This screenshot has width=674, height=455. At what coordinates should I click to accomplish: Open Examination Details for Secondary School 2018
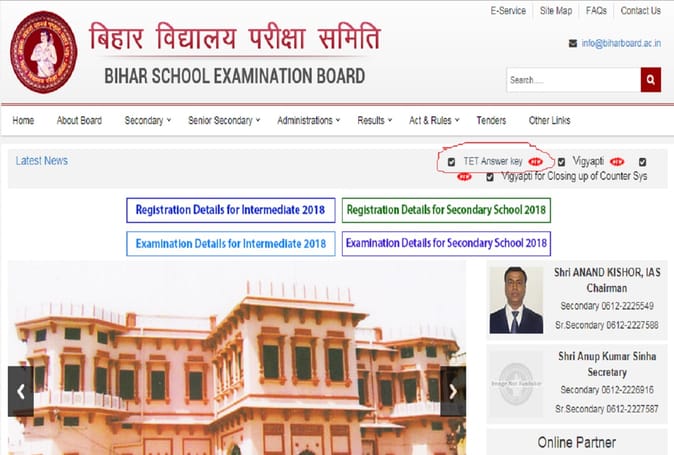(x=446, y=243)
